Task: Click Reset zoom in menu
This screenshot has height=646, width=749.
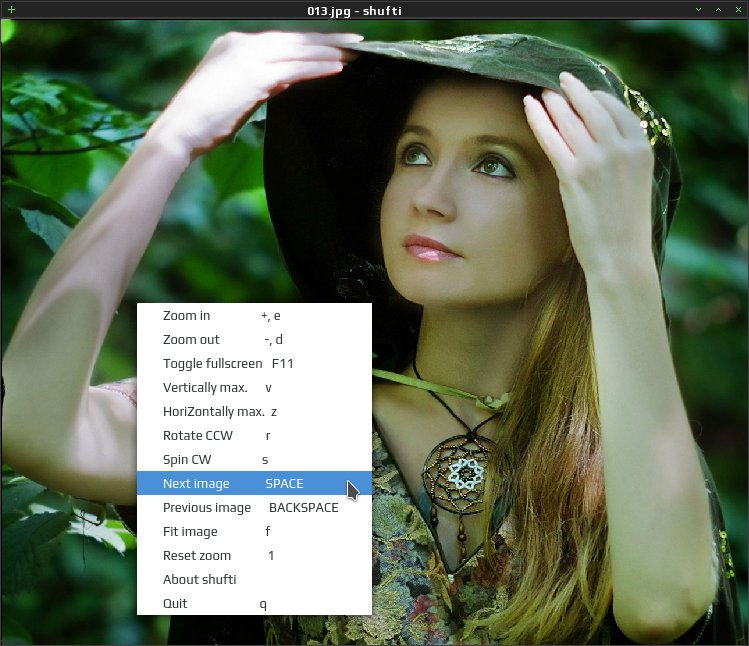Action: coord(254,555)
